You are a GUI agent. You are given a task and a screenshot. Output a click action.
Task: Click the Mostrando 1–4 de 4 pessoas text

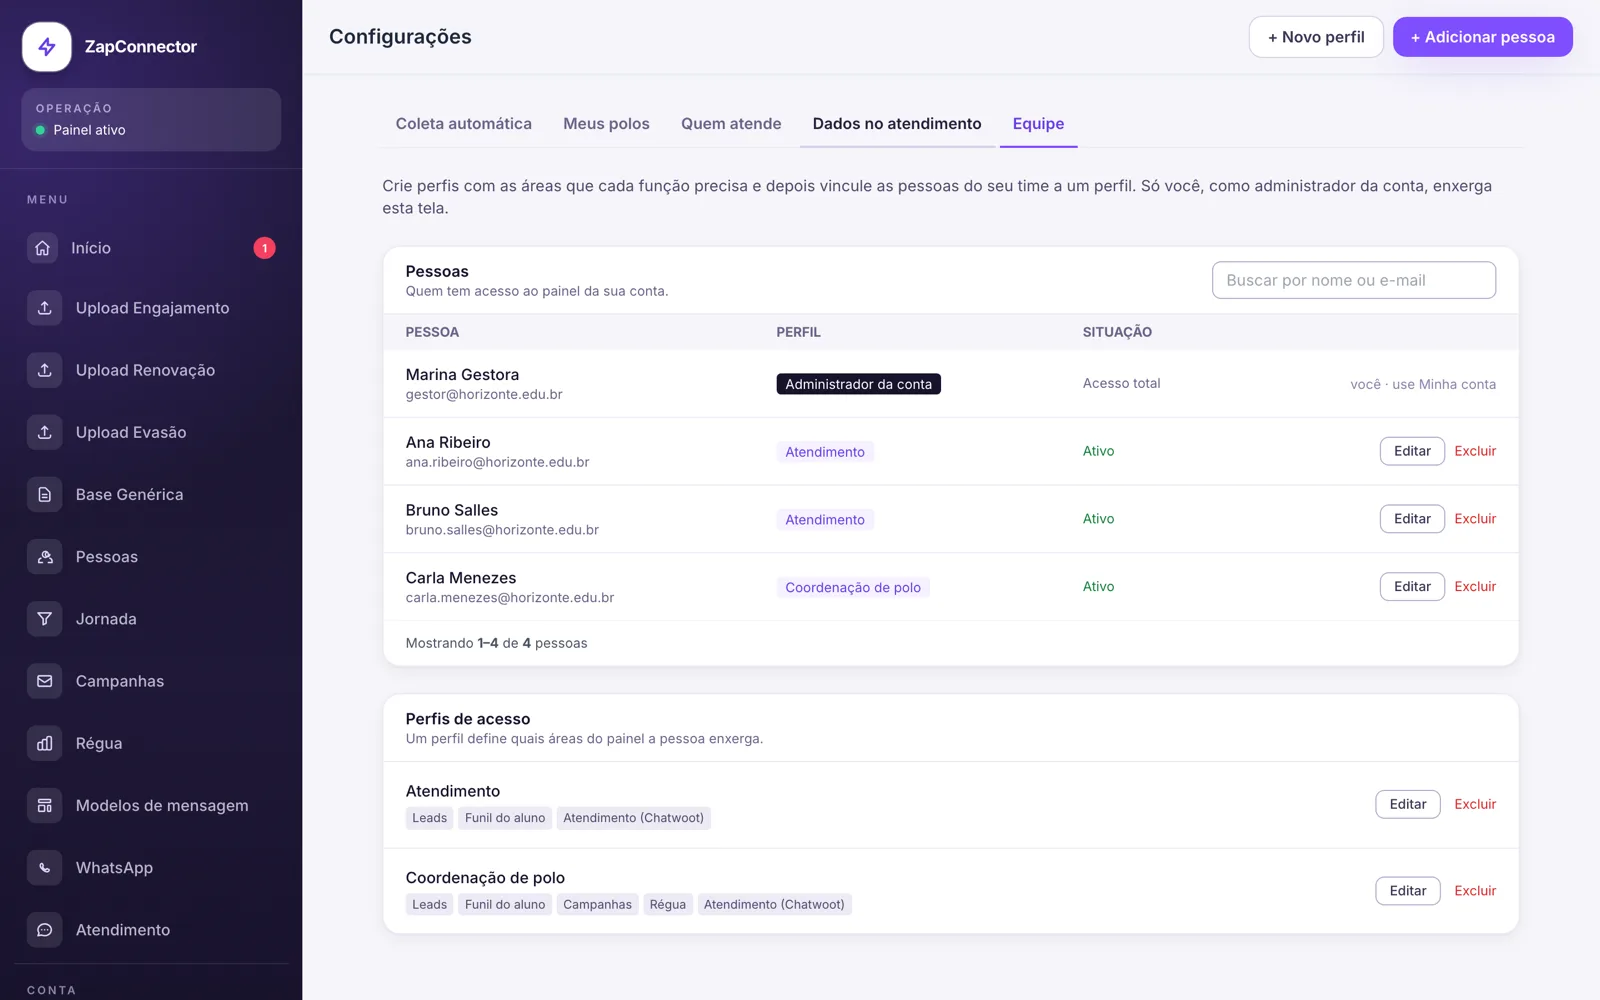[x=496, y=643]
